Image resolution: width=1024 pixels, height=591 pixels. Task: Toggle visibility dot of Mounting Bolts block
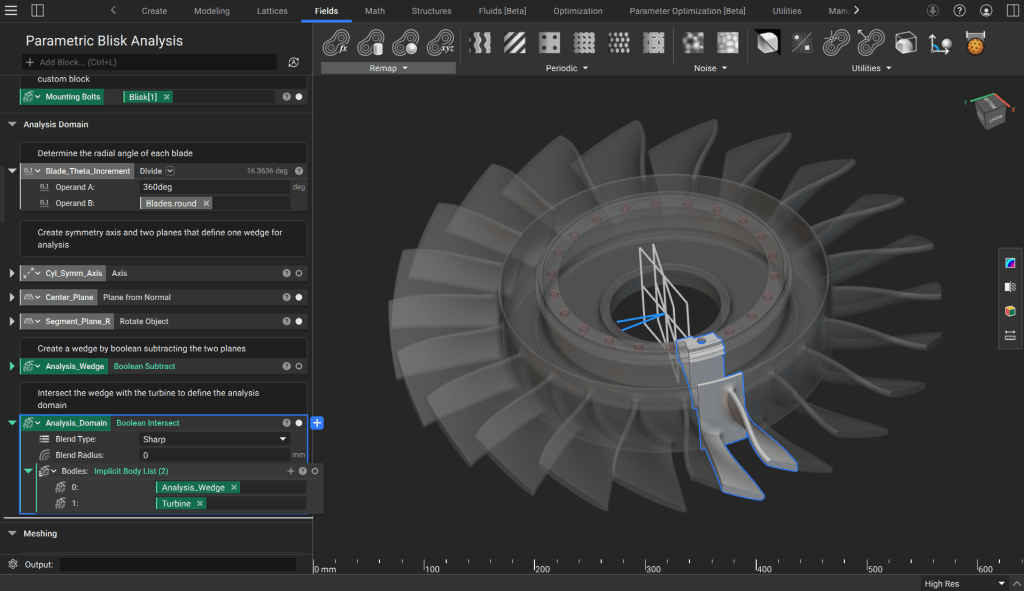[x=299, y=97]
